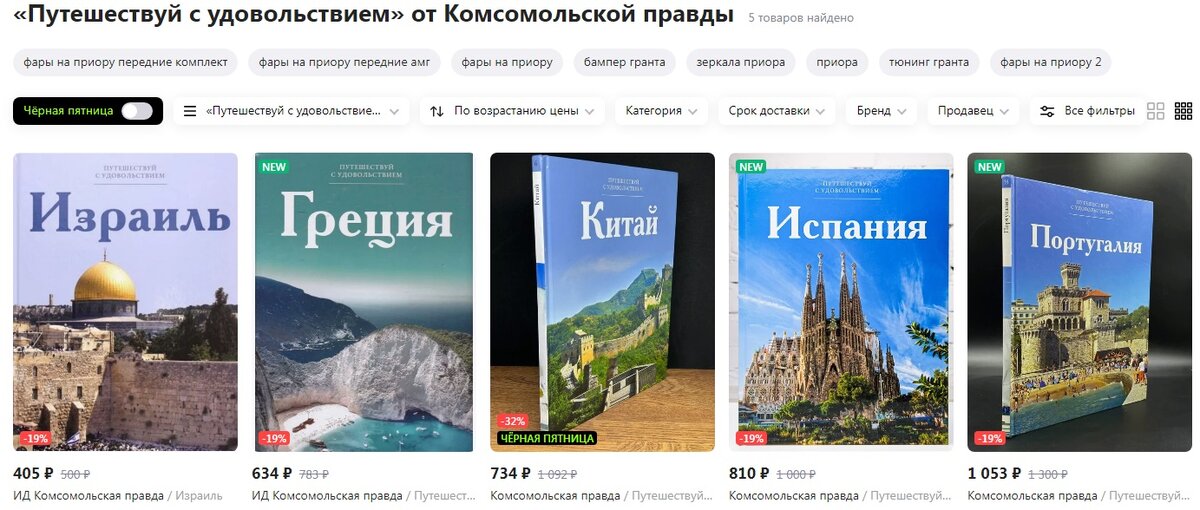Select the фары на приору 2 tag
The height and width of the screenshot is (510, 1200).
point(1050,62)
